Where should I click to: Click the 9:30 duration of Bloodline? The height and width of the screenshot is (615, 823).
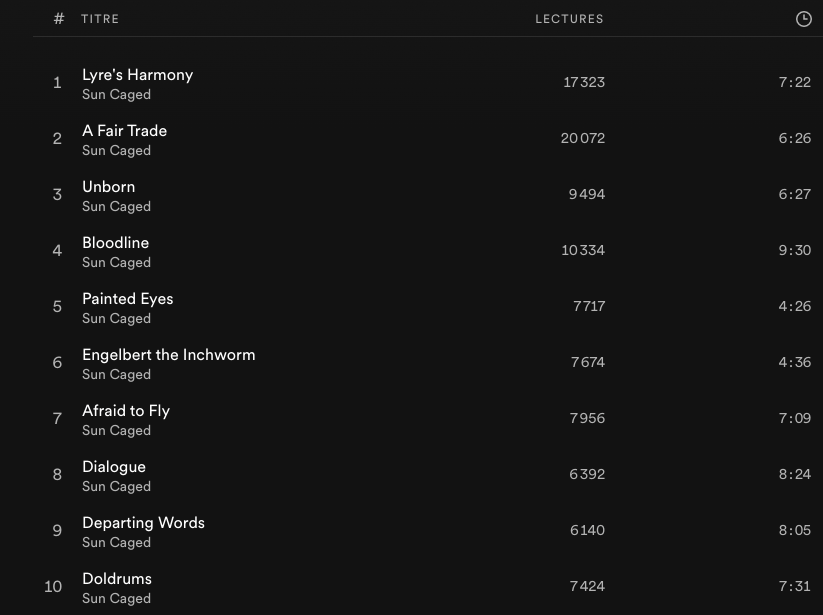[x=794, y=250]
